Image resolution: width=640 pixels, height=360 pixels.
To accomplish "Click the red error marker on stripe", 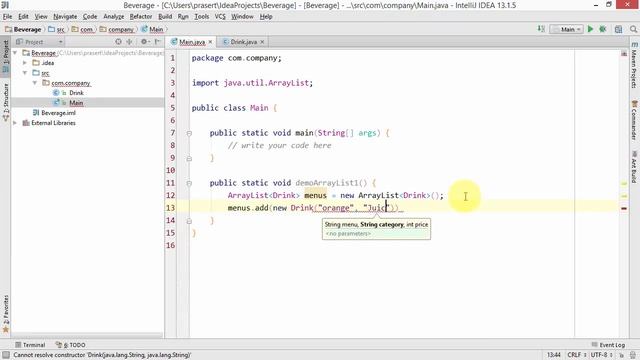I will pos(624,208).
